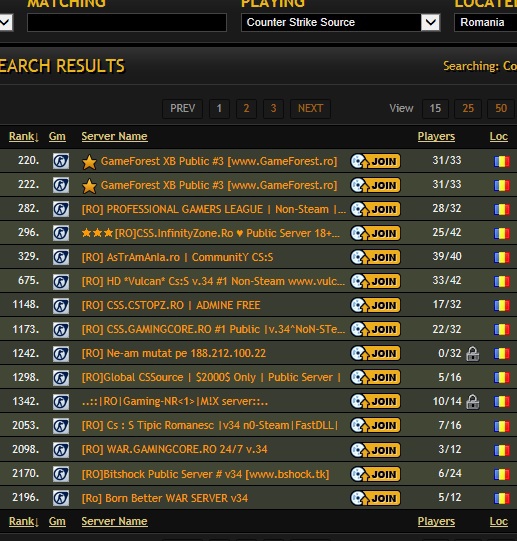Go to results page 2
This screenshot has width=517, height=541.
tap(246, 109)
